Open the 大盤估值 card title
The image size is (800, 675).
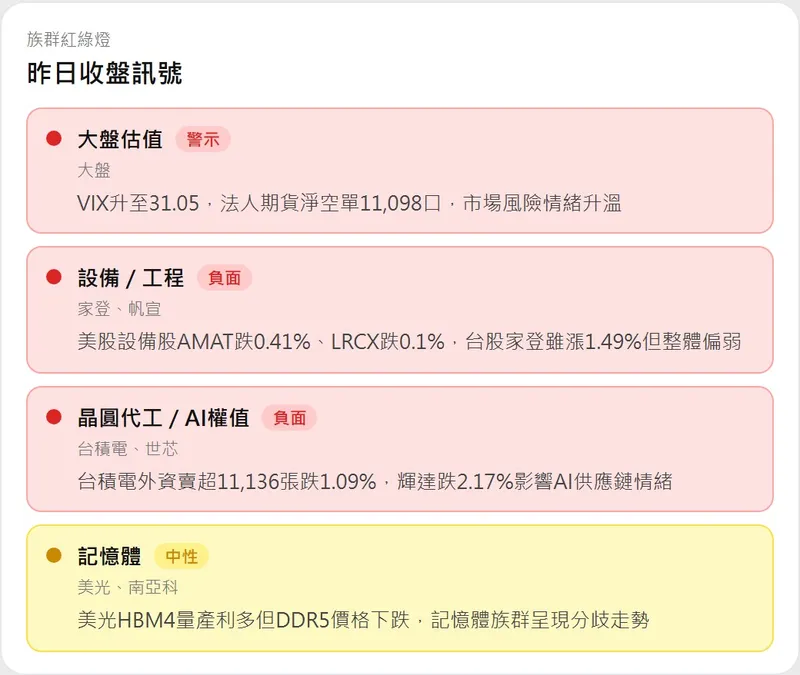(120, 139)
